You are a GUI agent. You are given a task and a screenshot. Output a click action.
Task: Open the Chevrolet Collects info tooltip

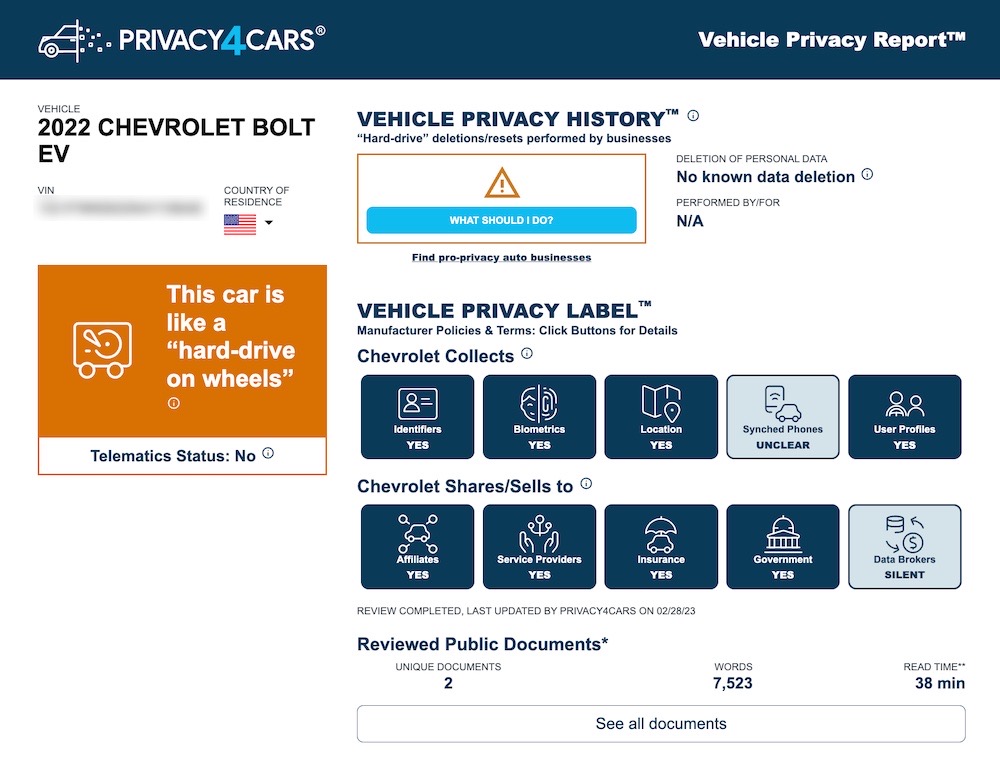527,354
